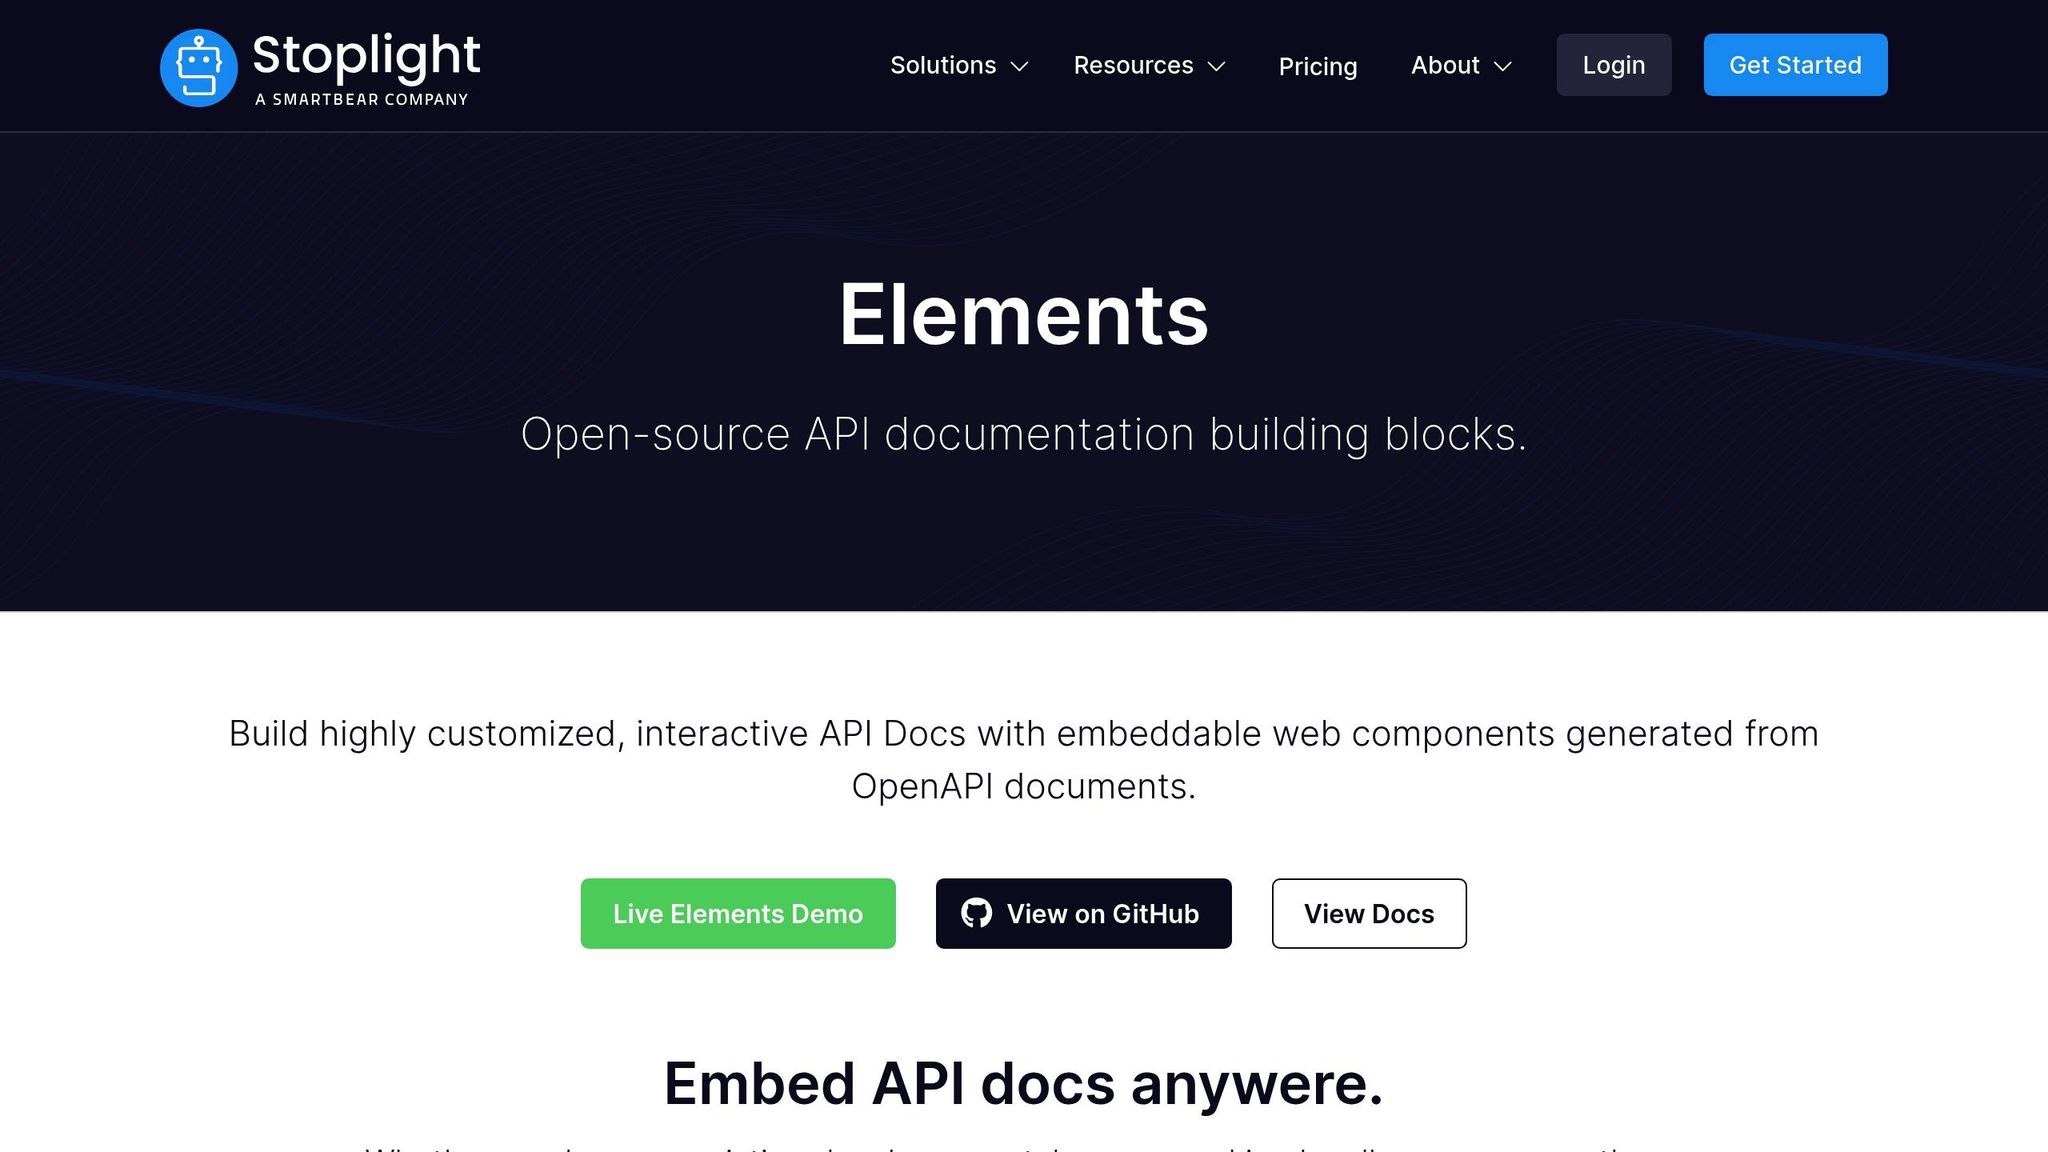
Task: Expand the Resources menu
Action: click(1149, 66)
